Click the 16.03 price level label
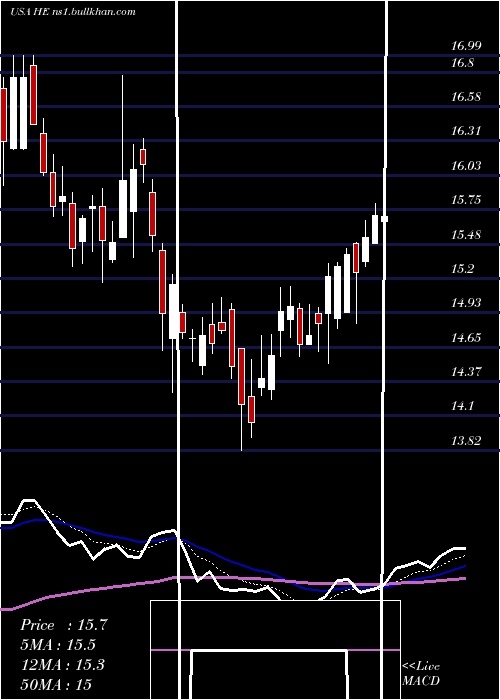Screen dimensions: 500x700 466,166
